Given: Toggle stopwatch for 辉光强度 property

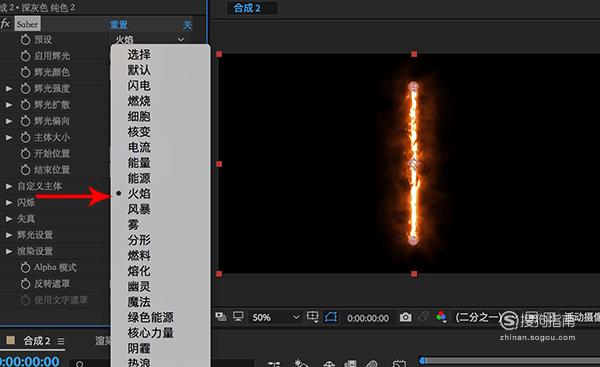Looking at the screenshot, I should click(25, 88).
